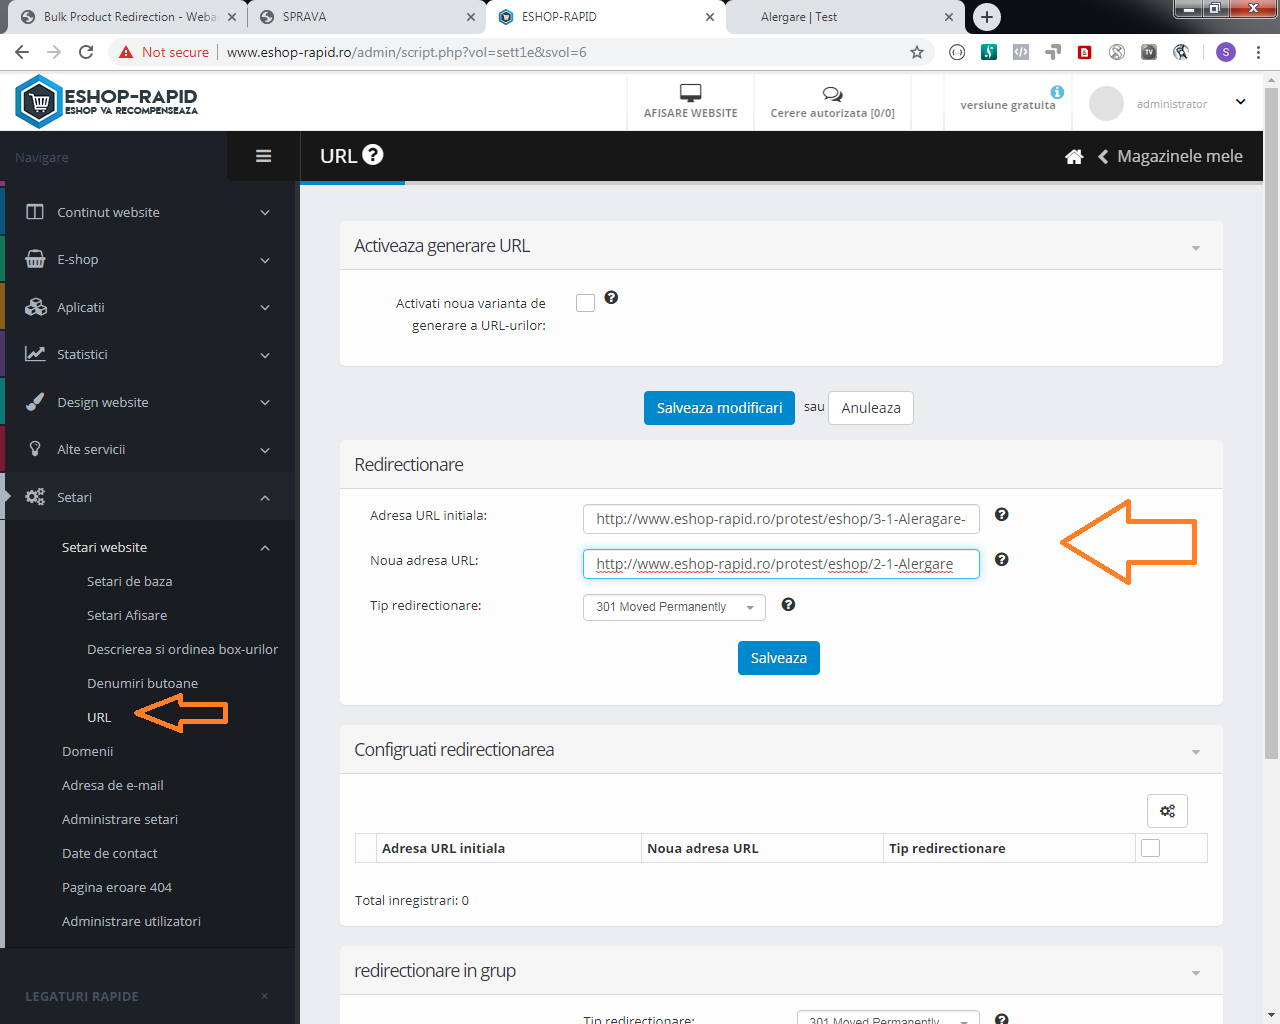This screenshot has height=1024, width=1280.
Task: Toggle select-all checkbox in redirect table
Action: click(x=1151, y=848)
